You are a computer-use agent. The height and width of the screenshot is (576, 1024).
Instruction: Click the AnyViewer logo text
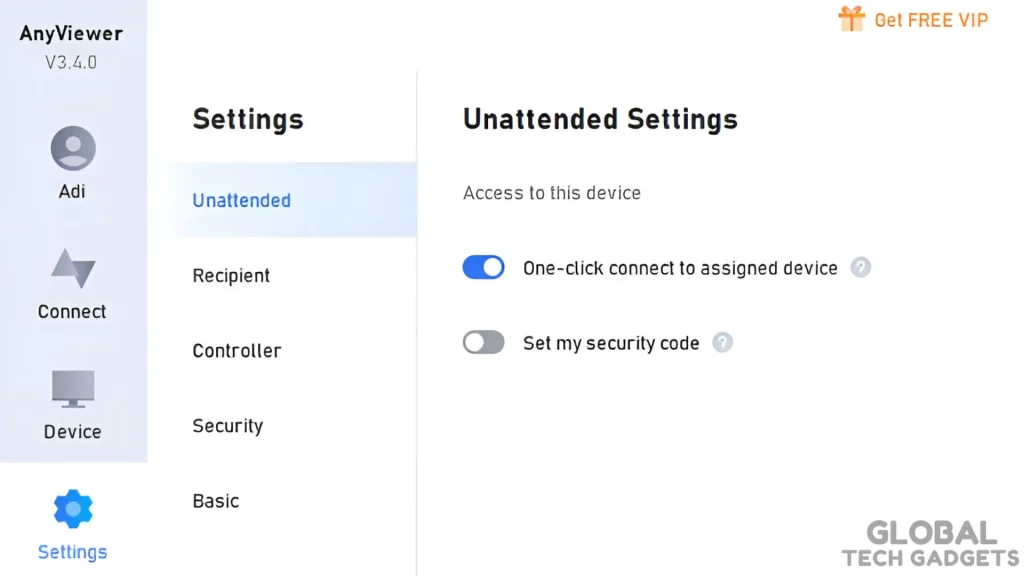click(71, 33)
